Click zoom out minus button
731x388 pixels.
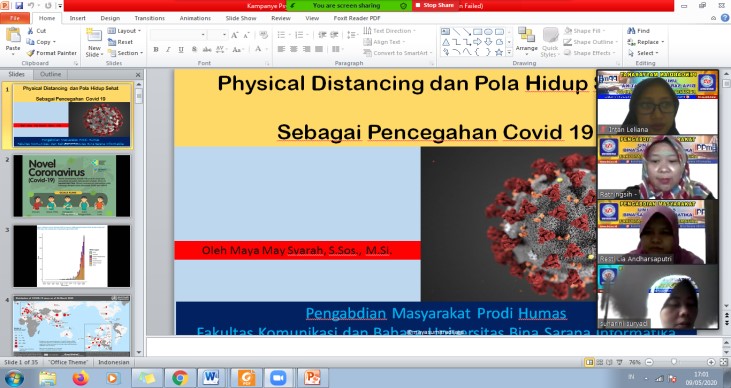[649, 362]
